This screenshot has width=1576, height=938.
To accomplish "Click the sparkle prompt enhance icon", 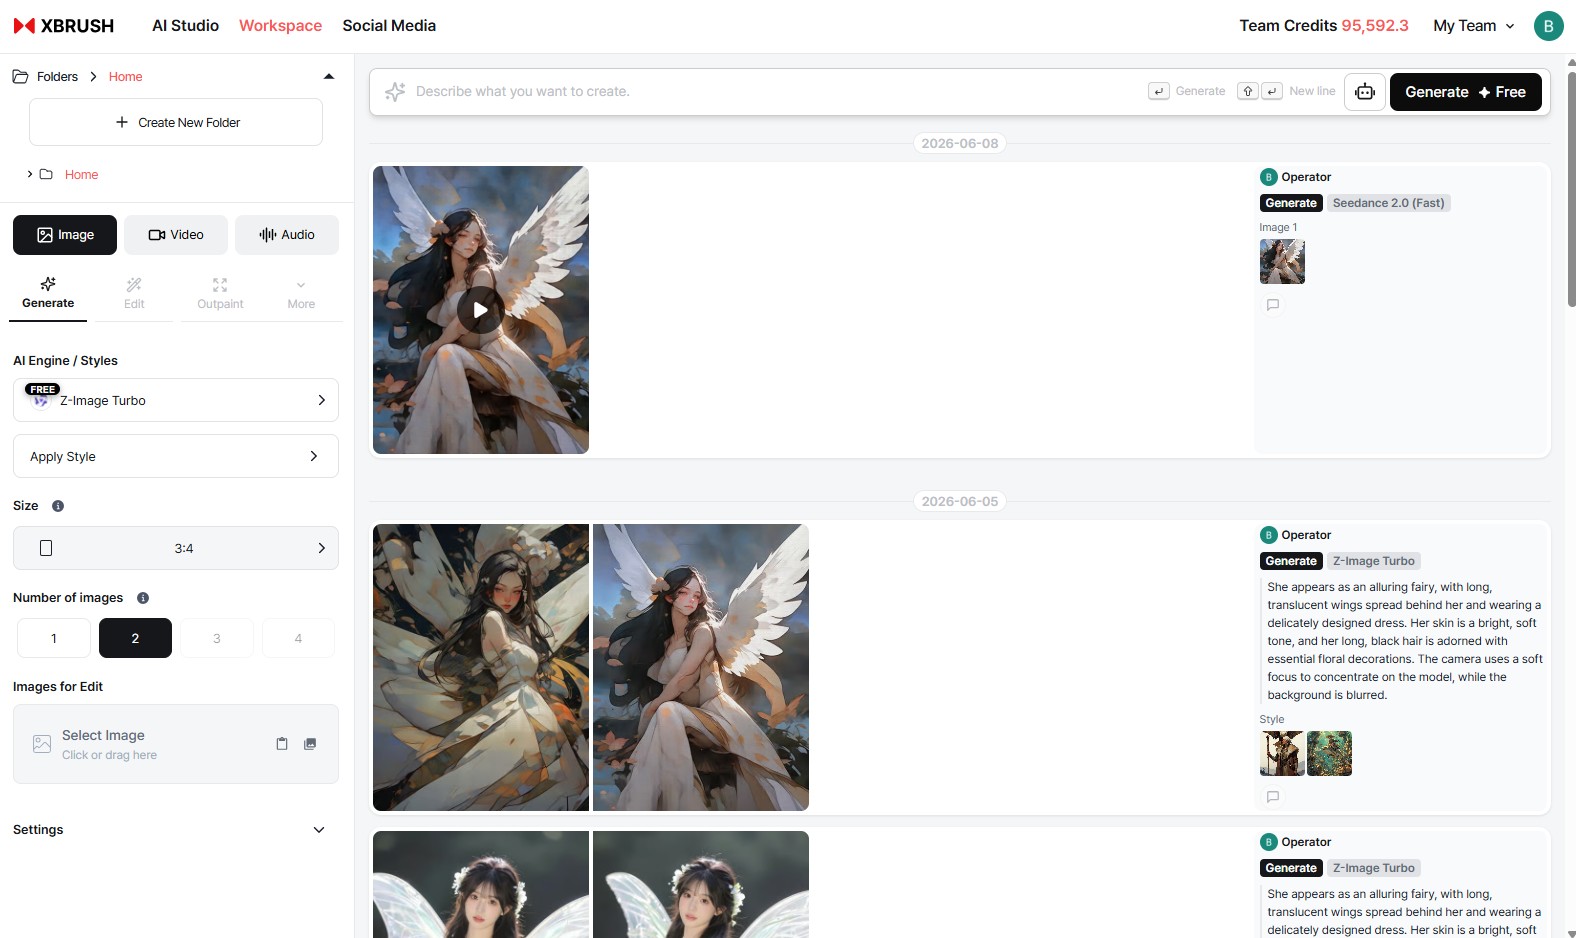I will click(x=395, y=92).
